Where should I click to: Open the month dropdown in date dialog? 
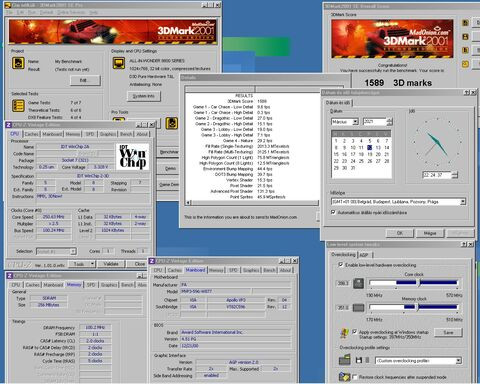click(355, 122)
